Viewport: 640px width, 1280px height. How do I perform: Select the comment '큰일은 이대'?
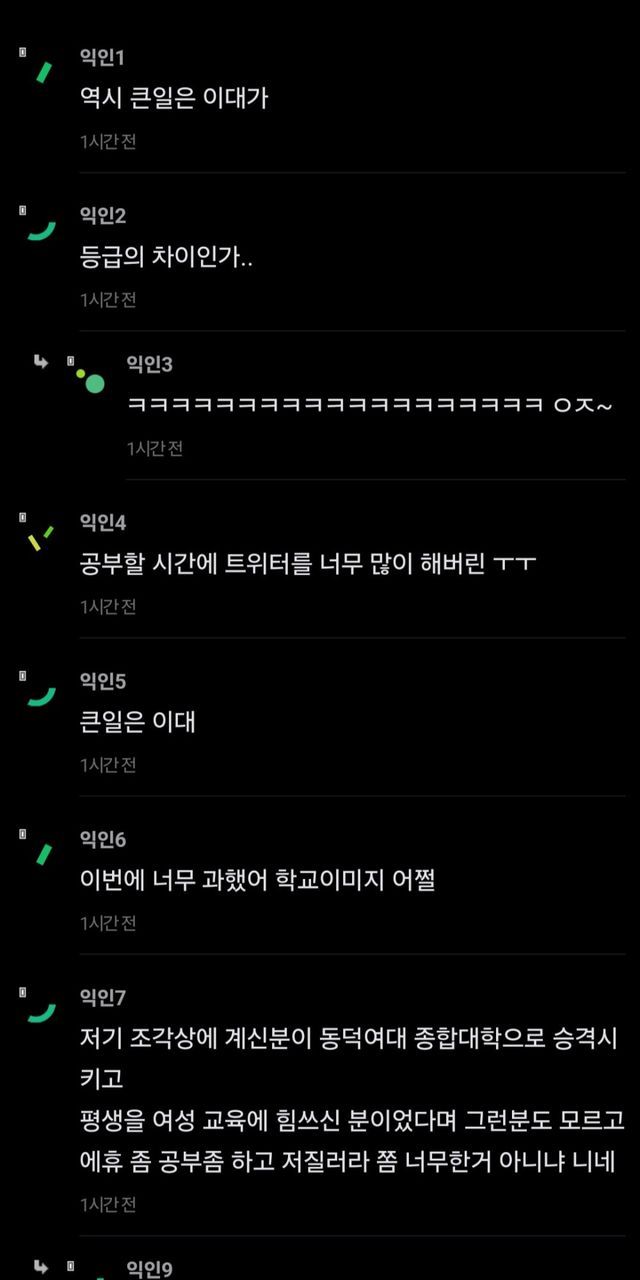click(137, 722)
